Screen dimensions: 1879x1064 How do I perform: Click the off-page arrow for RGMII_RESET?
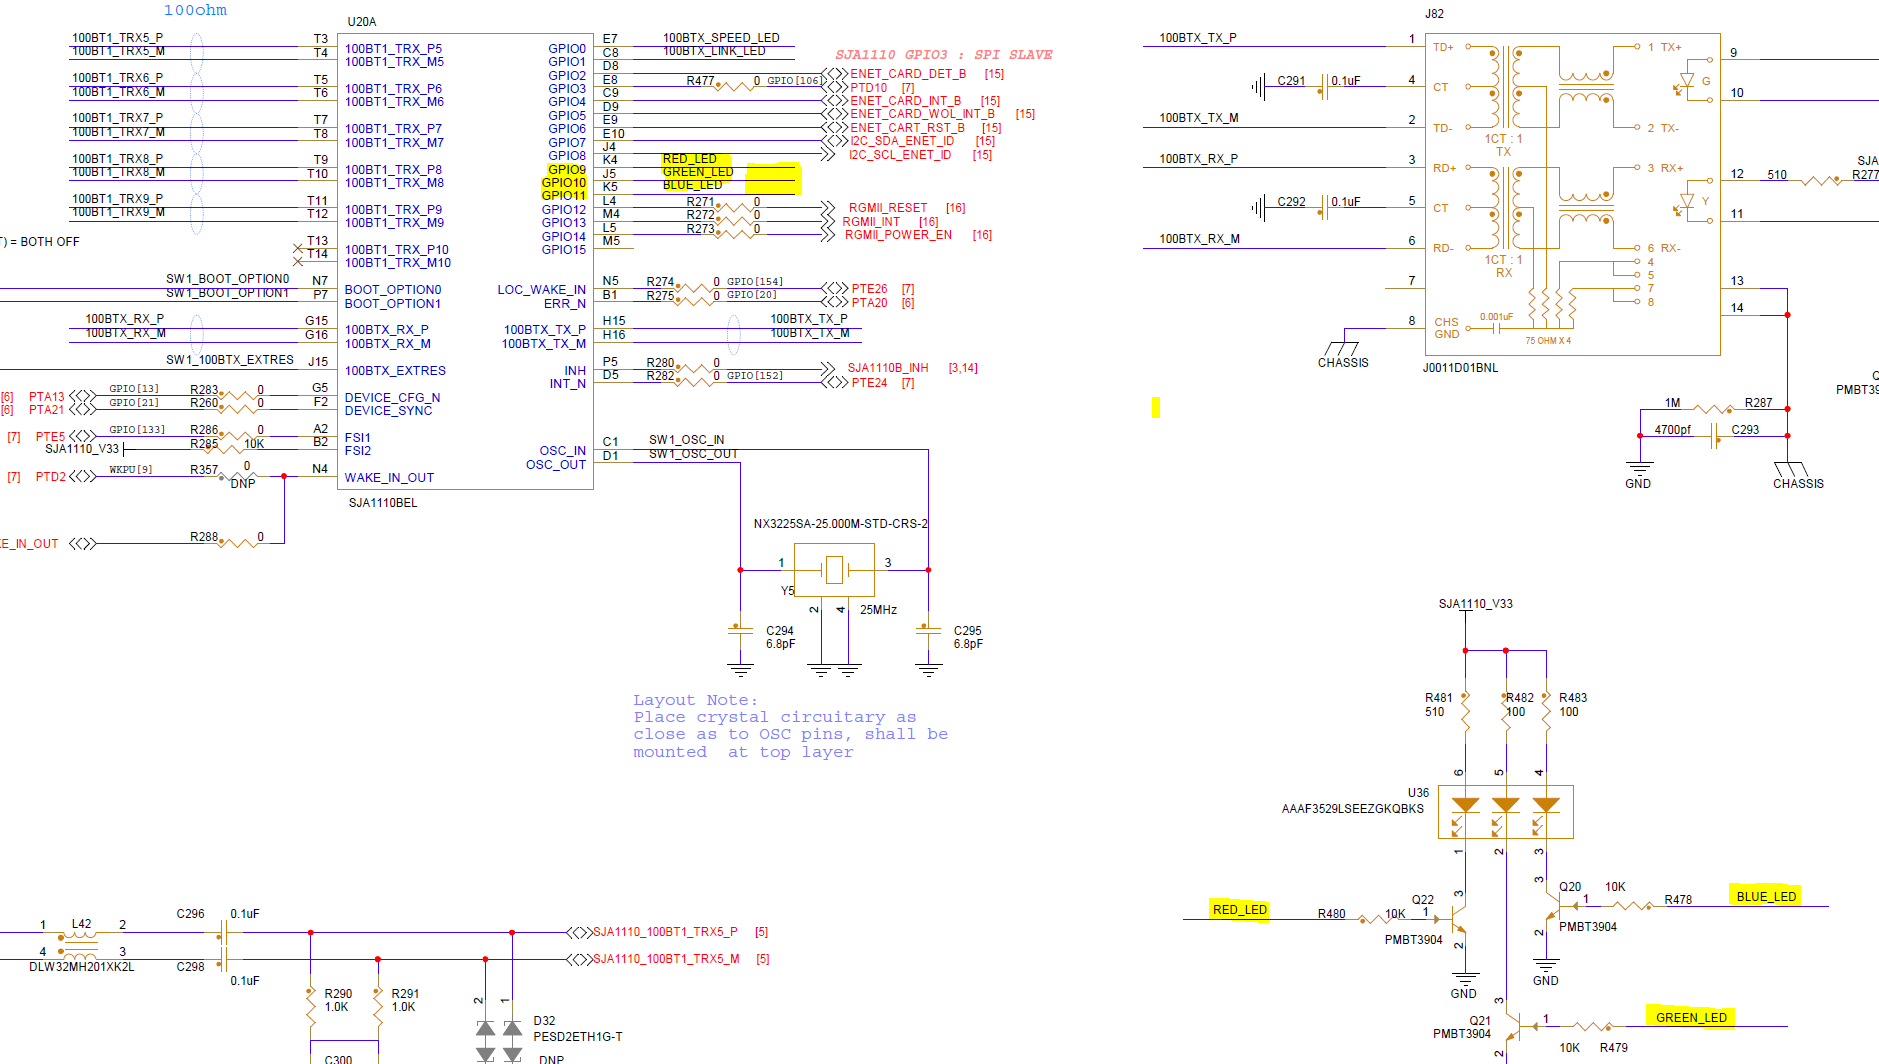pos(828,208)
